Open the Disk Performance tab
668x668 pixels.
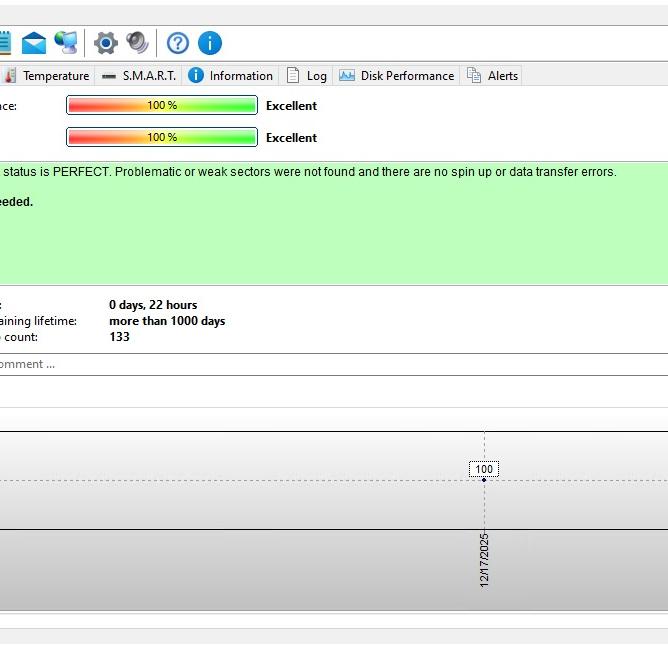coord(397,76)
